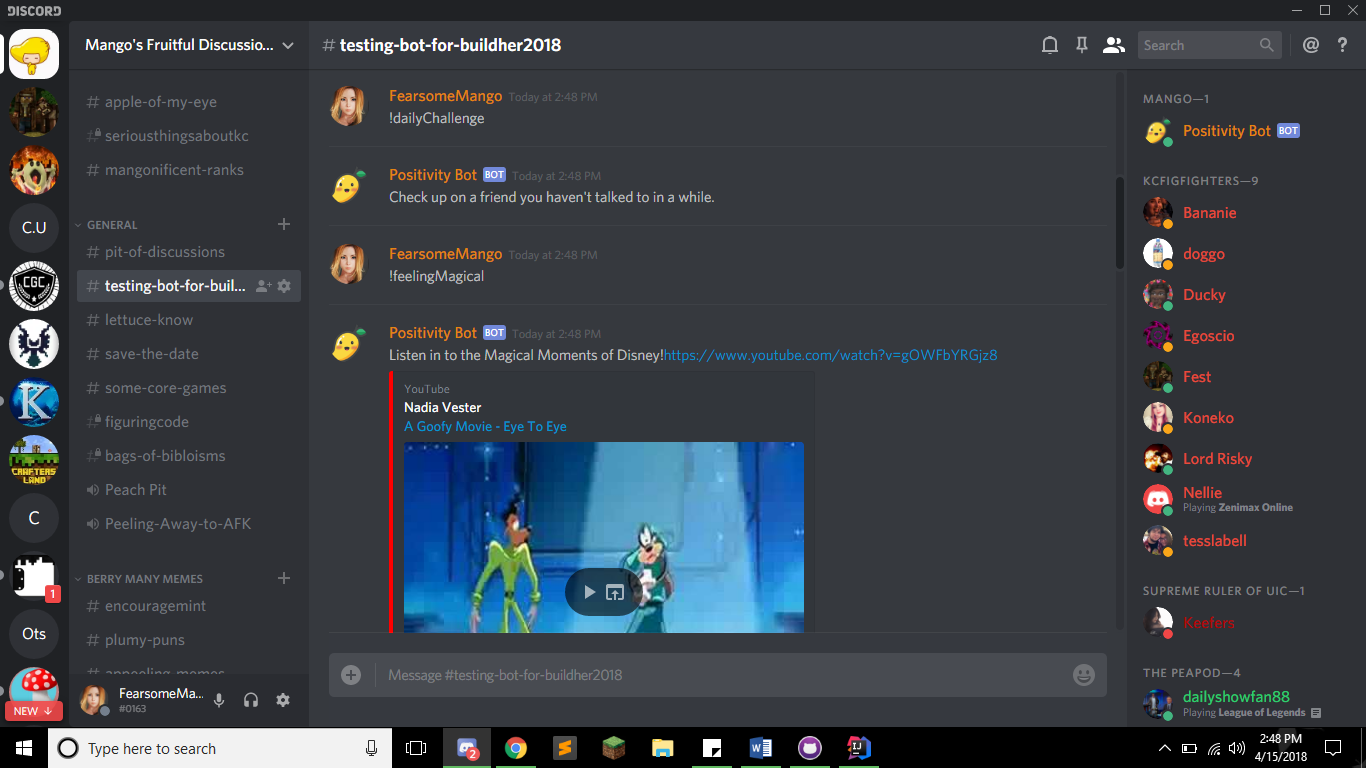Attach file with plus button
The height and width of the screenshot is (768, 1366).
351,675
